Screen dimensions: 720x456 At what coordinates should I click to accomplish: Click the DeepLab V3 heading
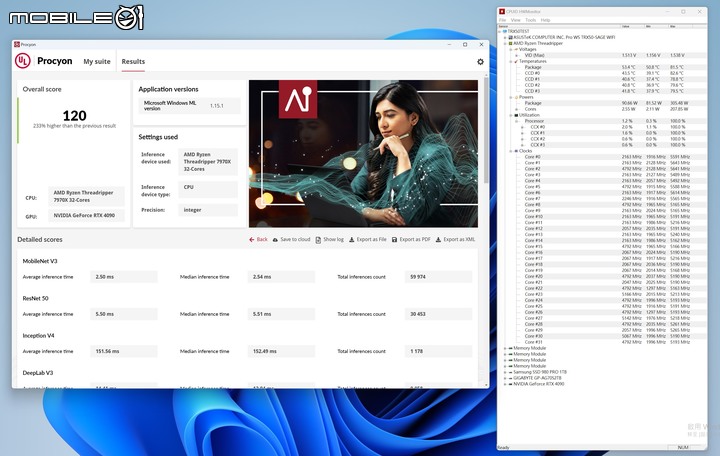pos(38,373)
